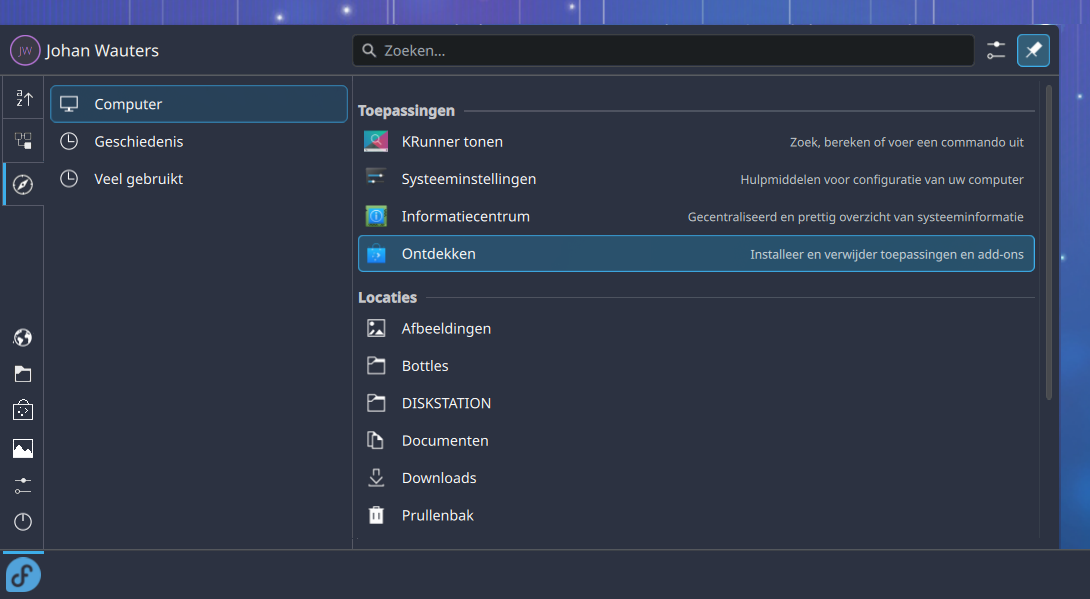1090x599 pixels.
Task: Click the Zoeken search field
Action: point(663,50)
